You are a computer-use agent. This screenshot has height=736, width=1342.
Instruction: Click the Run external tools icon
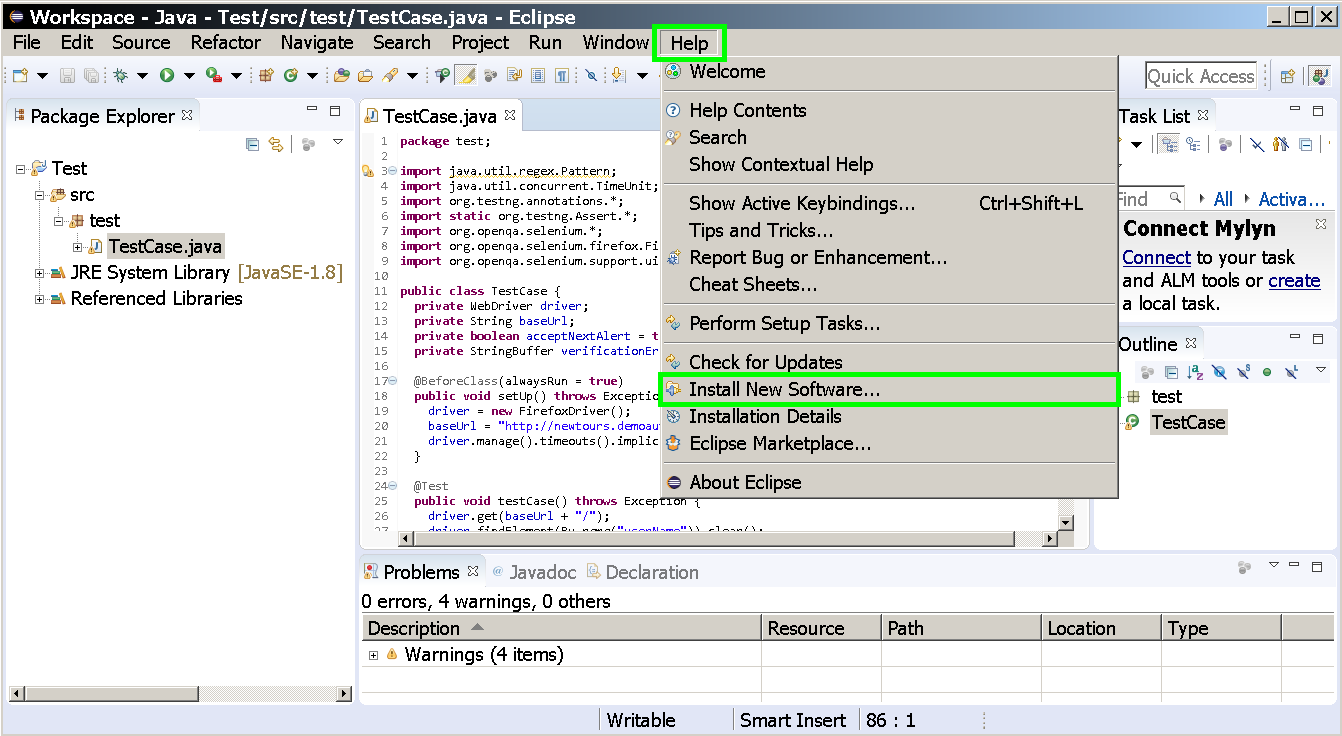pyautogui.click(x=213, y=75)
